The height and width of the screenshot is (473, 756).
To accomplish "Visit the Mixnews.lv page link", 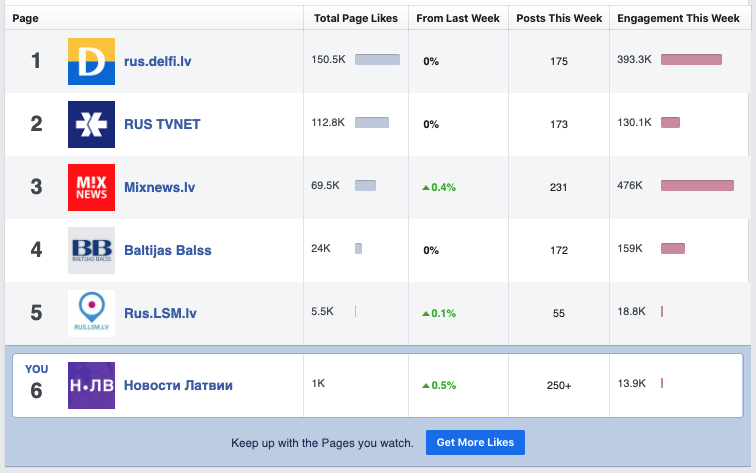I will click(160, 187).
